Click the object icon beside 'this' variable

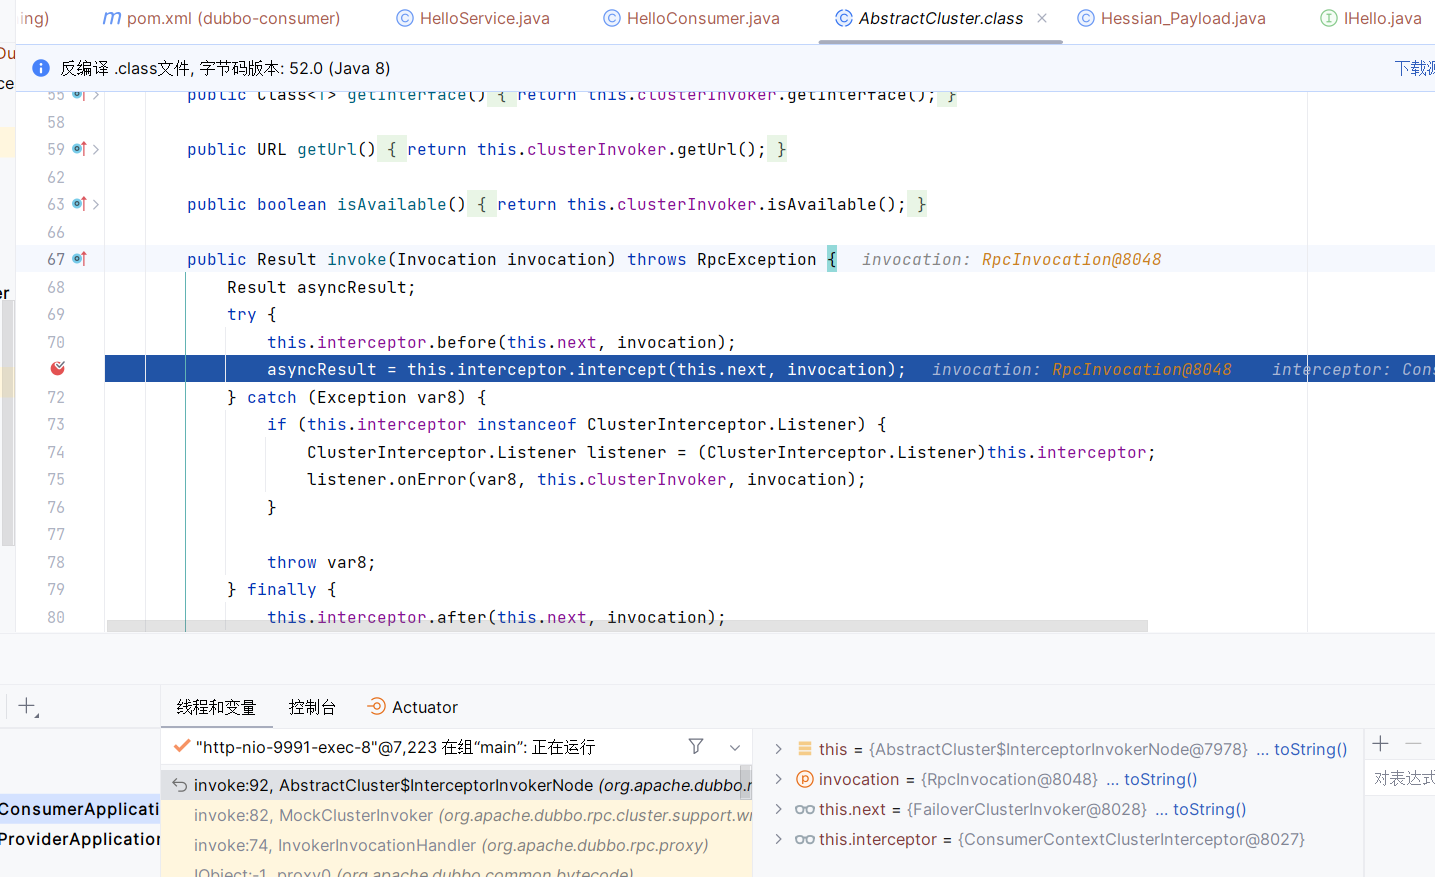tap(804, 749)
